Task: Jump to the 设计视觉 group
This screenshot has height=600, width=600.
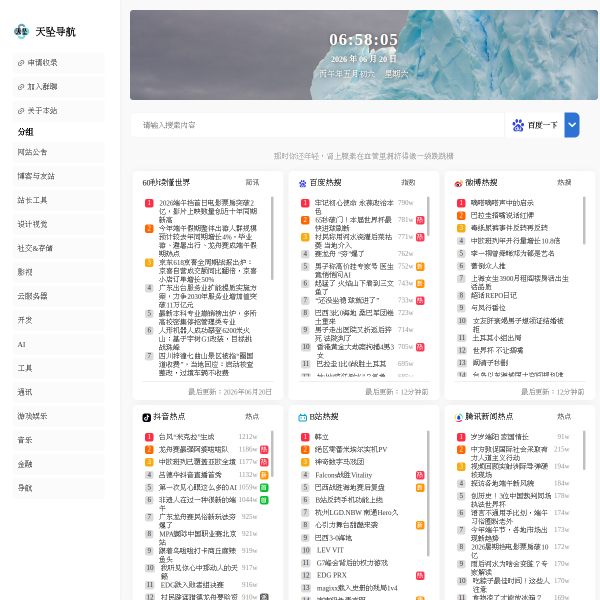Action: [59, 225]
